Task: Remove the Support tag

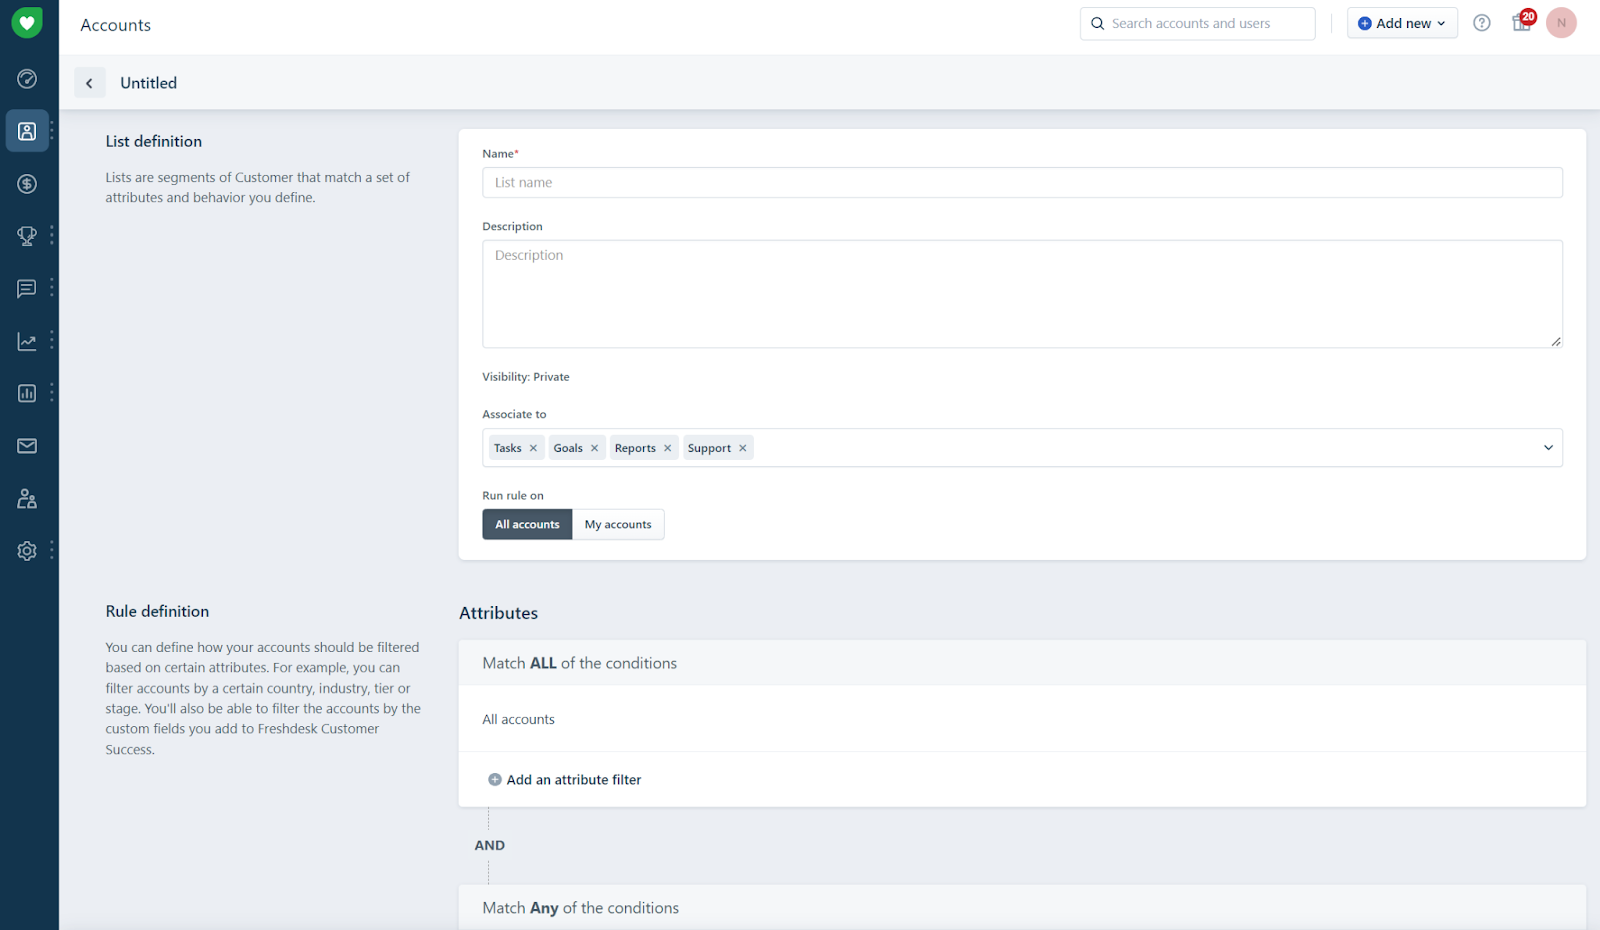Action: pyautogui.click(x=742, y=448)
